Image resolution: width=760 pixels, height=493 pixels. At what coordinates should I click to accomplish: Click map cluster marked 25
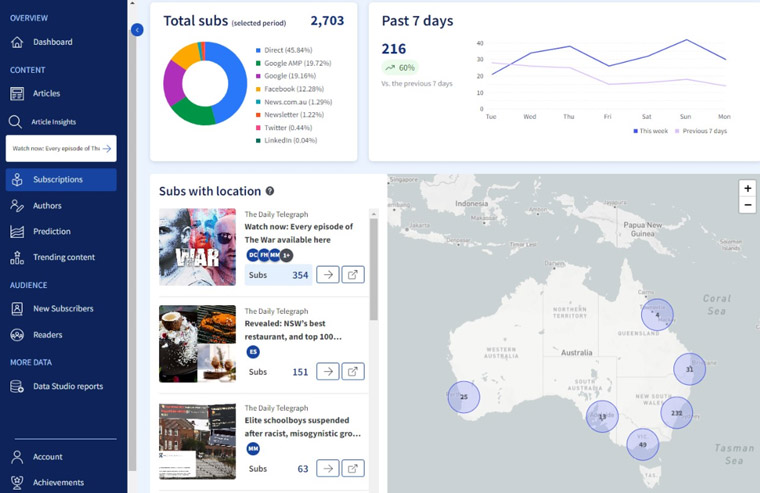[x=464, y=397]
